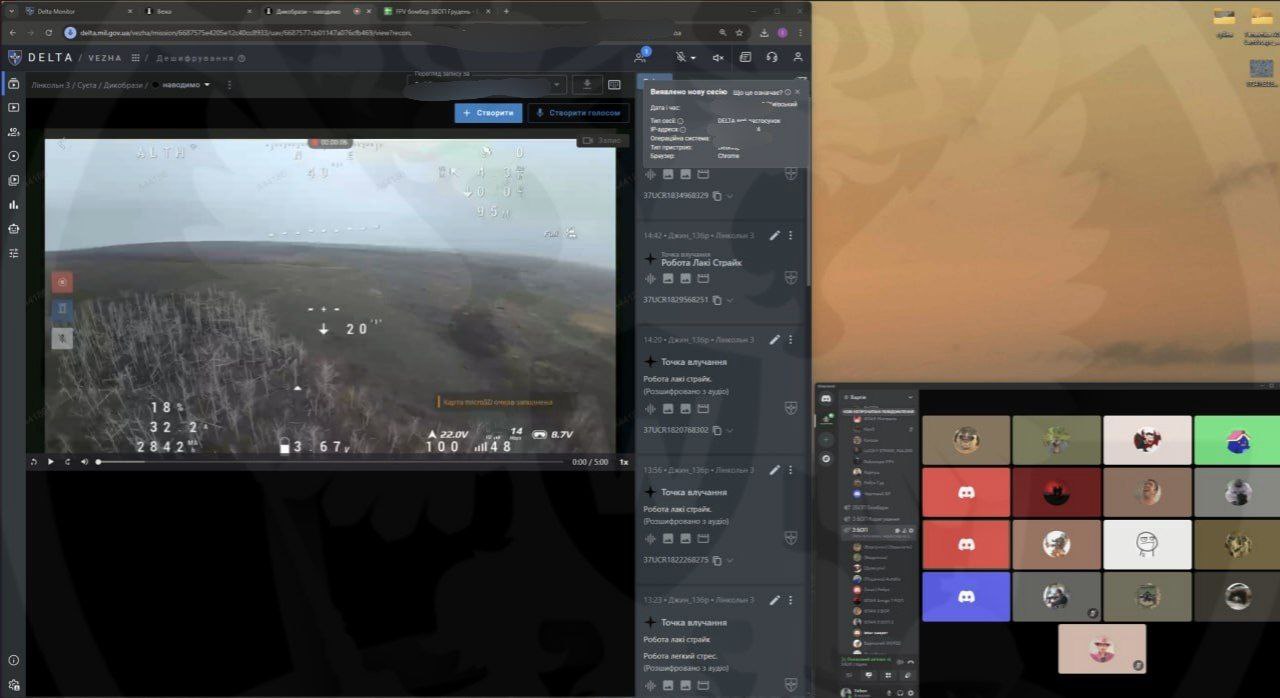
Task: Click the download recording icon
Action: [586, 85]
